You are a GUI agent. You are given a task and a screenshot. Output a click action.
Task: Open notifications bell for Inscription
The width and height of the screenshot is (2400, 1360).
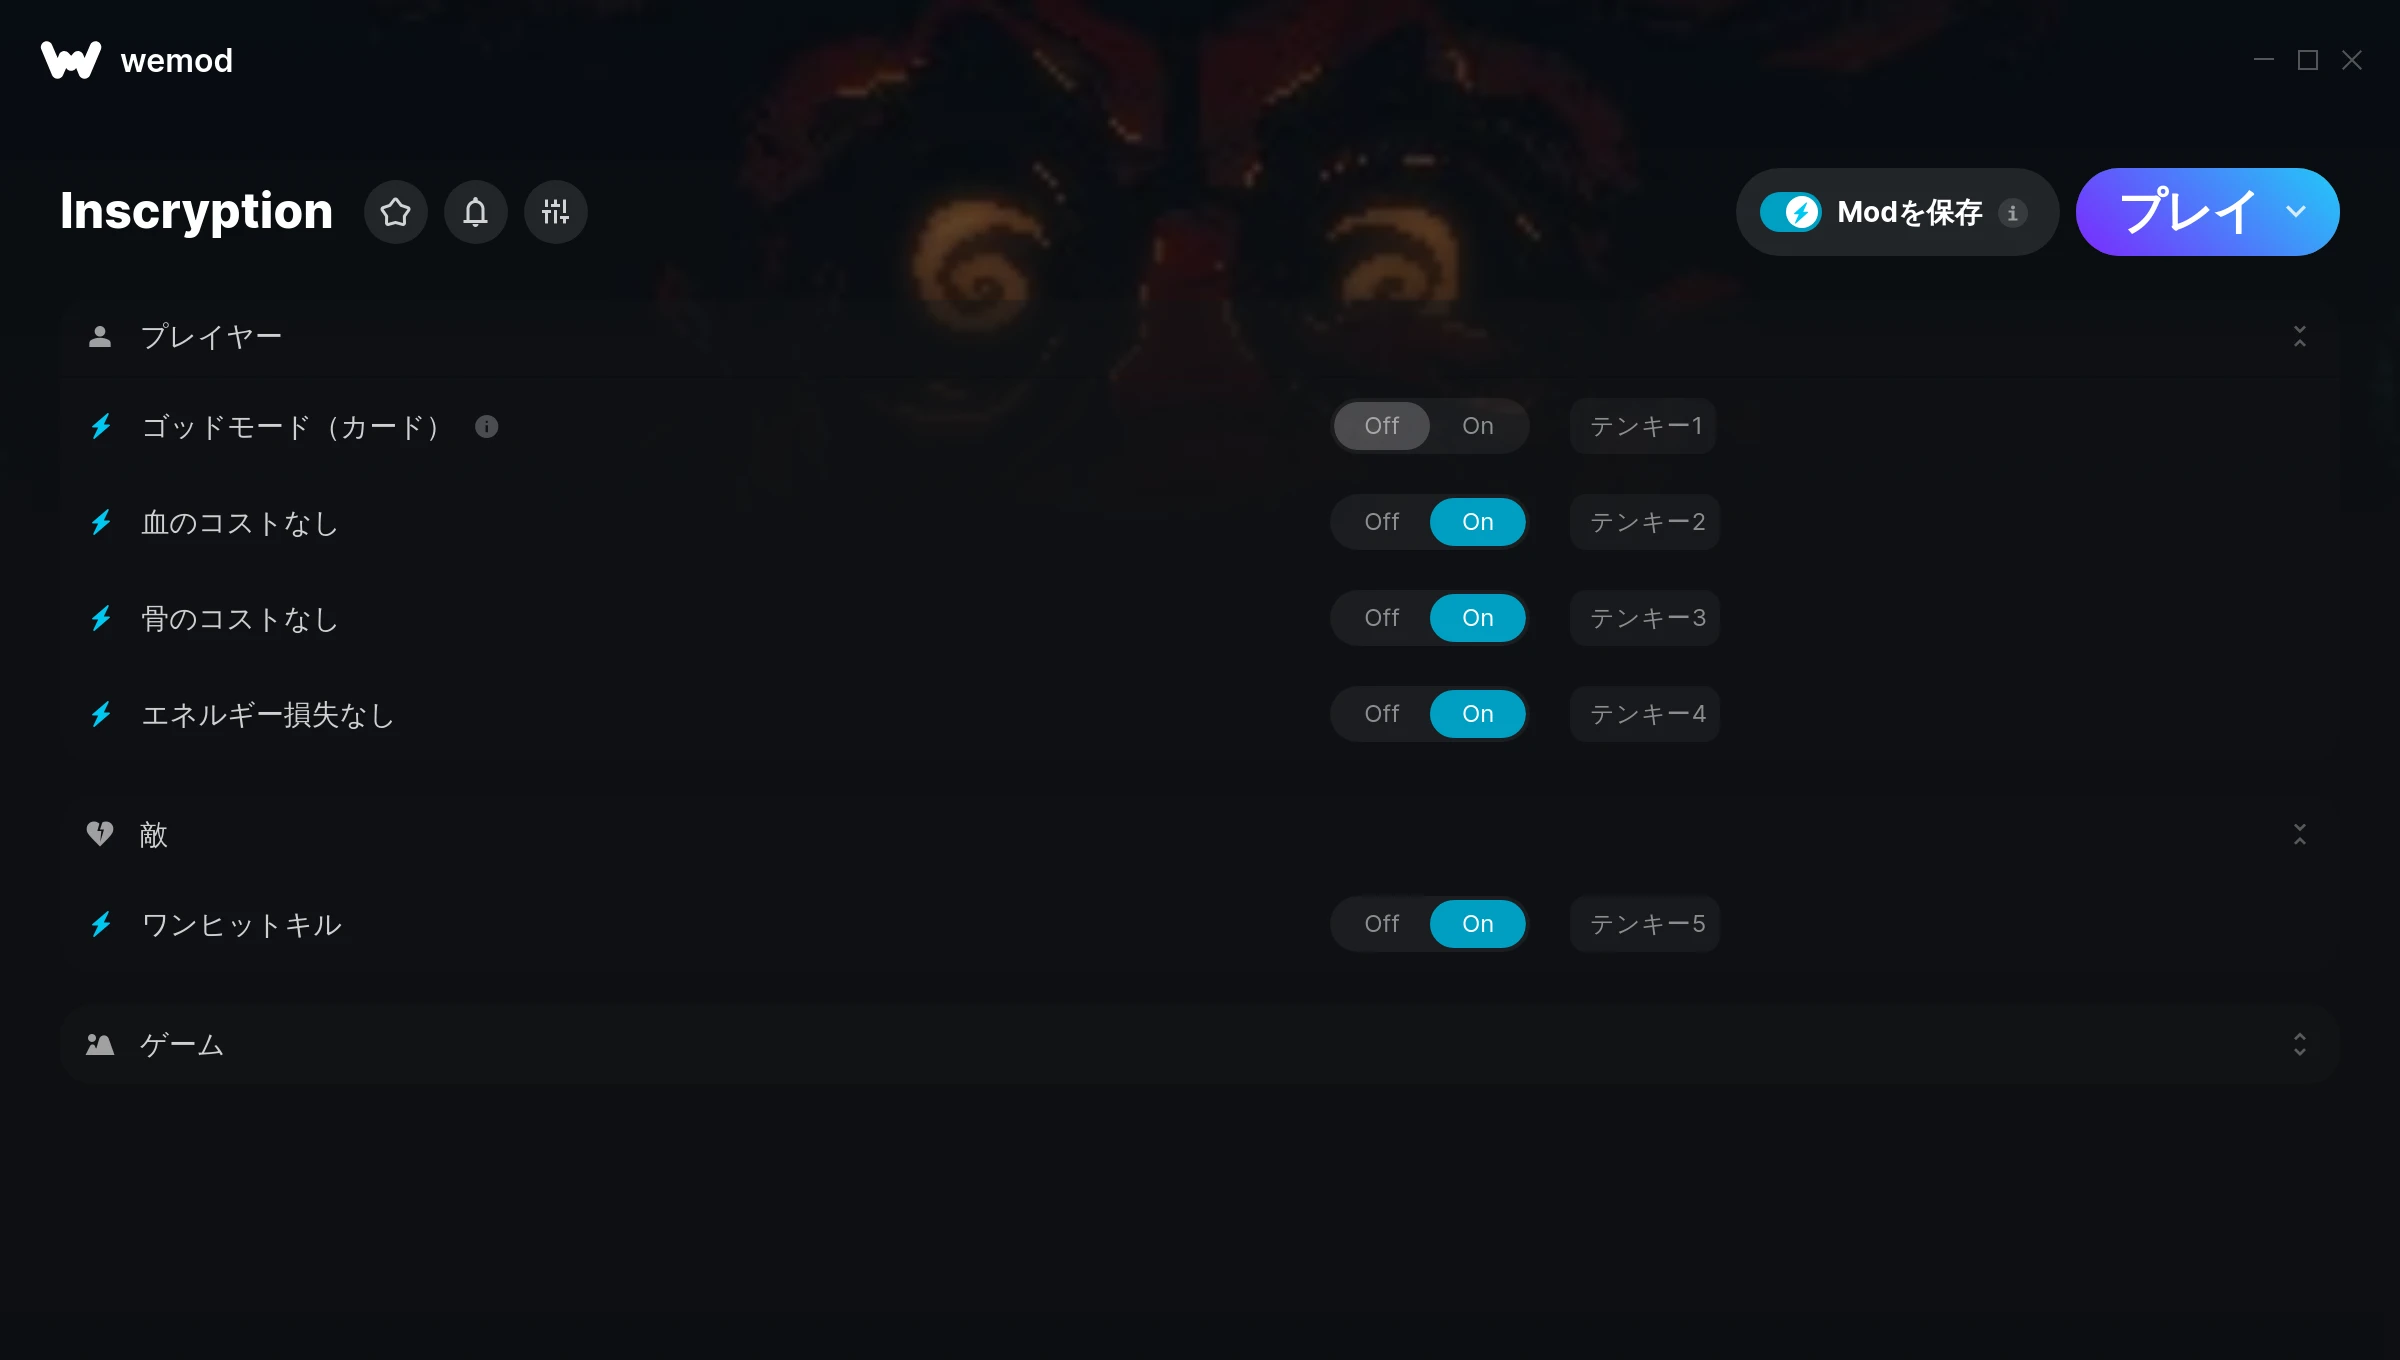click(475, 212)
